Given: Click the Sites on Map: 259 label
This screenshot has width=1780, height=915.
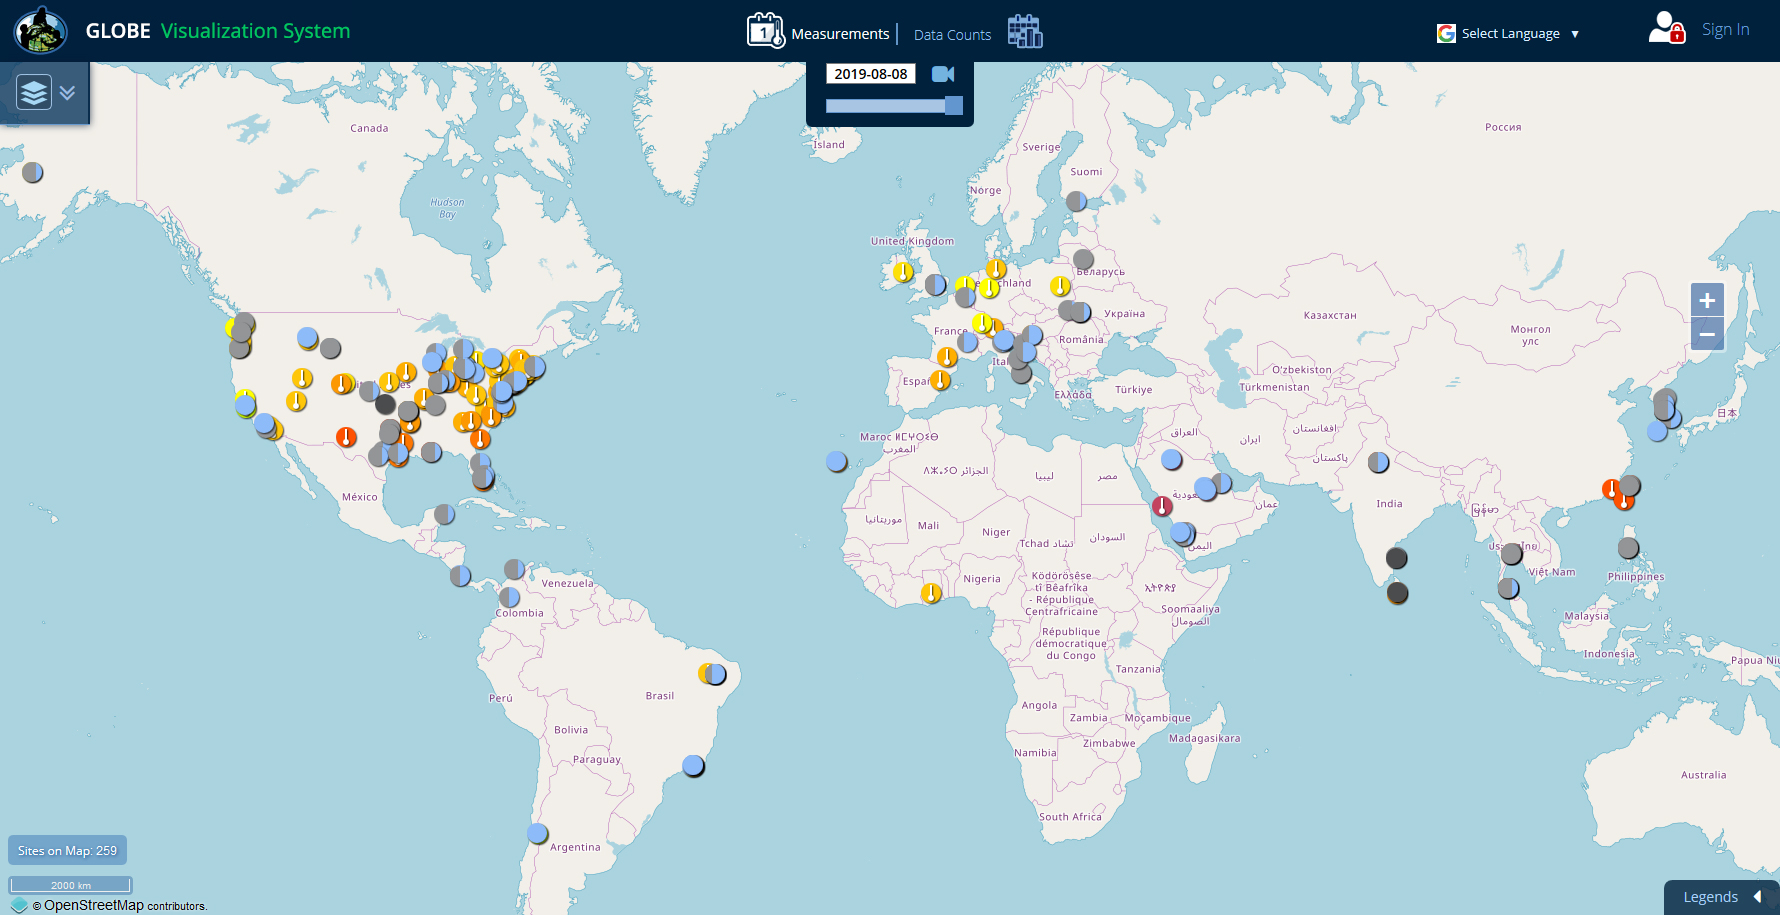Looking at the screenshot, I should click(x=67, y=851).
